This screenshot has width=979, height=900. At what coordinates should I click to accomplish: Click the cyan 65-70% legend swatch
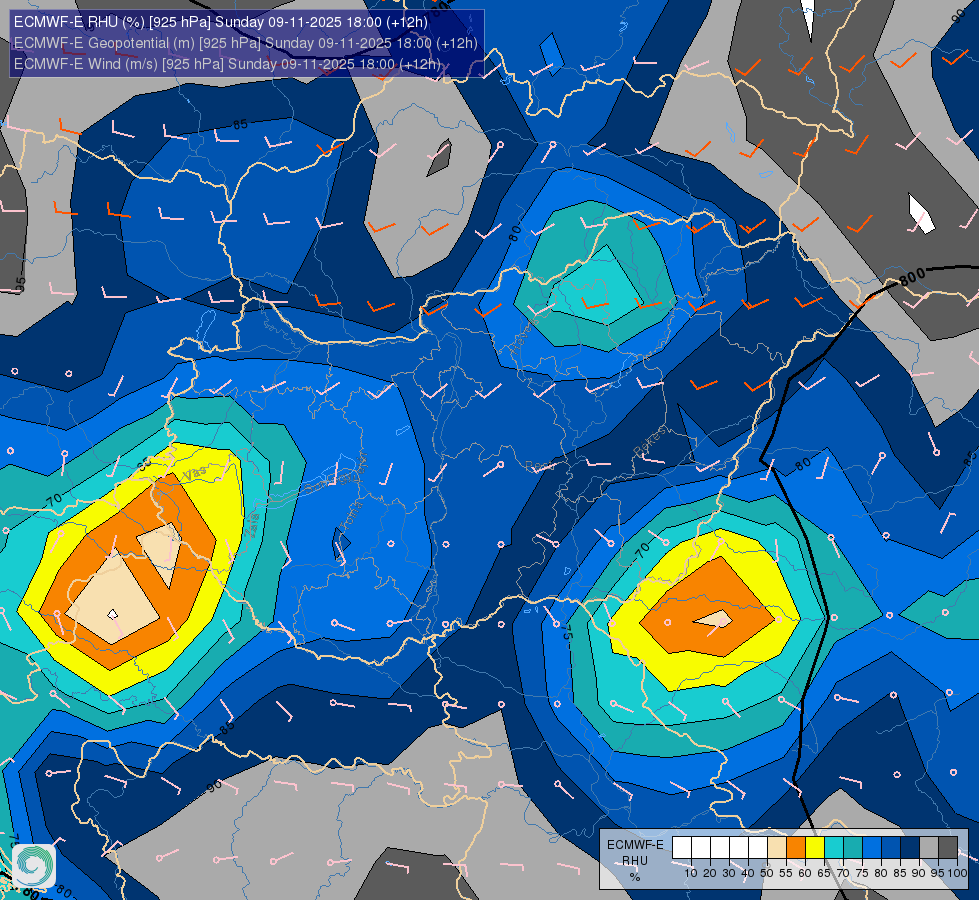click(x=834, y=848)
